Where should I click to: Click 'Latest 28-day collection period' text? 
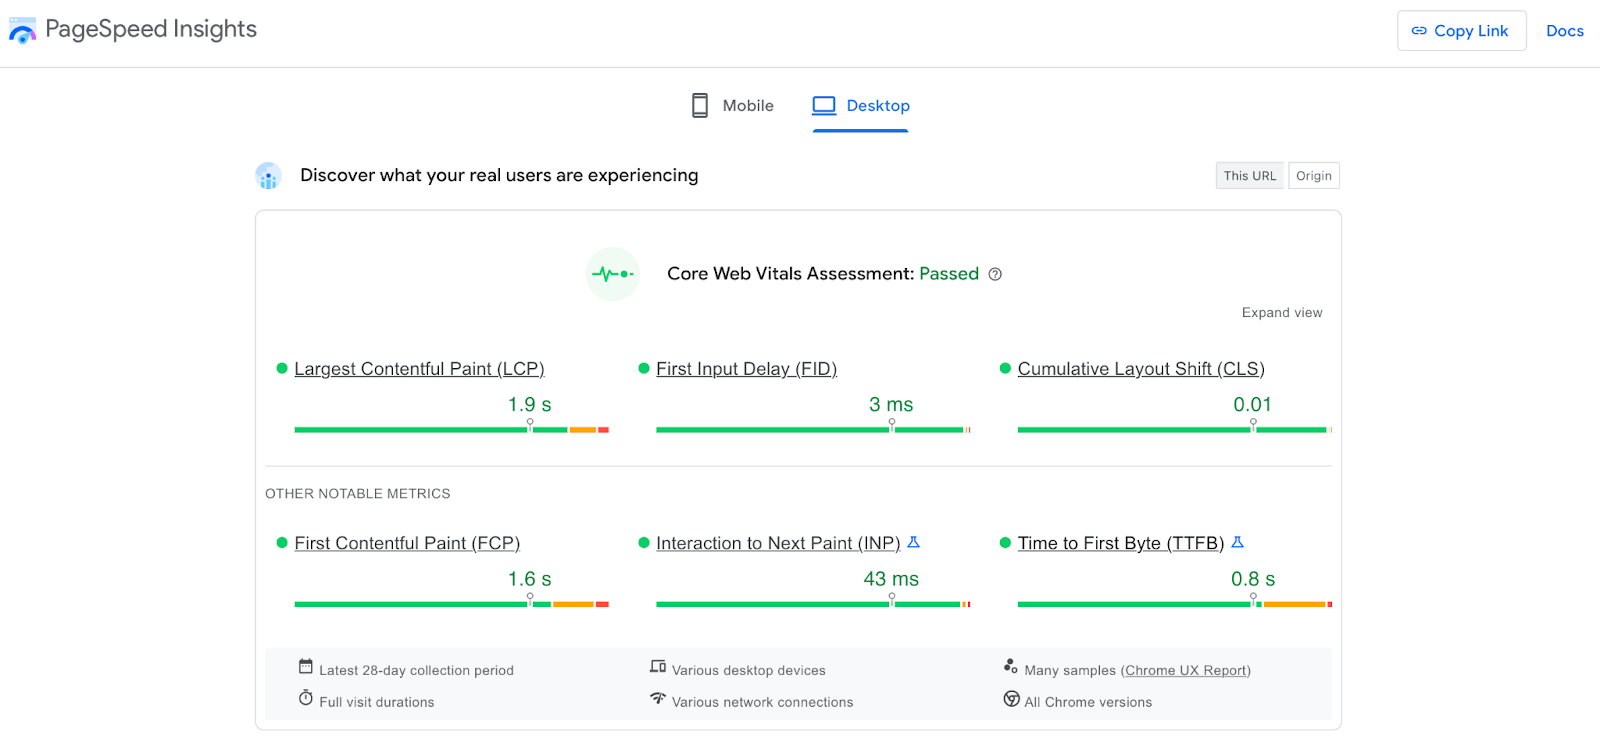(x=416, y=670)
